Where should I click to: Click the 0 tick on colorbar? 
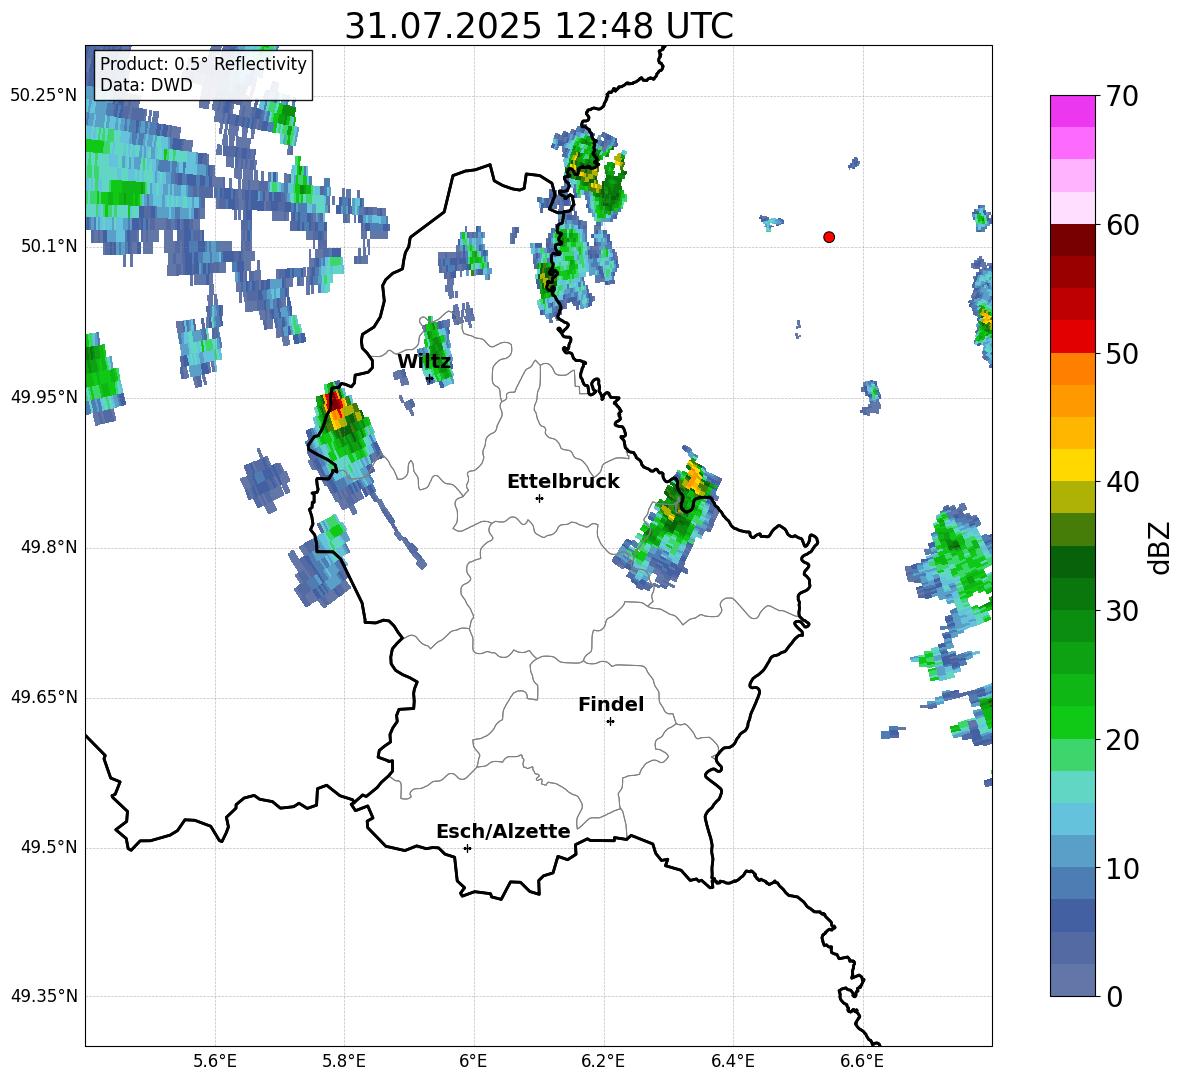pos(1115,997)
